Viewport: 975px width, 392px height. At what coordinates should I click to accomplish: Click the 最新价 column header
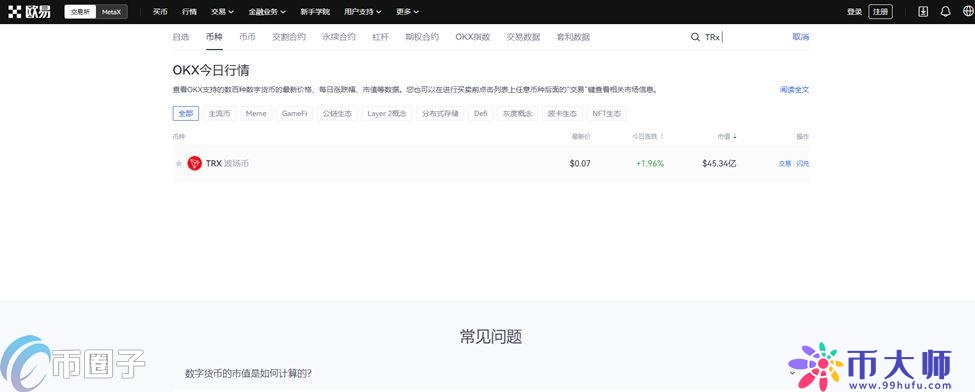pyautogui.click(x=581, y=136)
